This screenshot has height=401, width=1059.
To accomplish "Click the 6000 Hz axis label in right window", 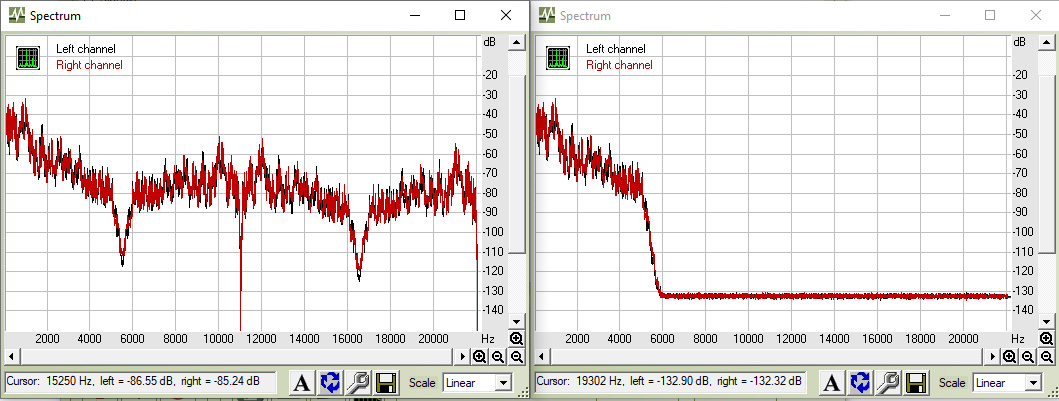I will click(x=663, y=338).
